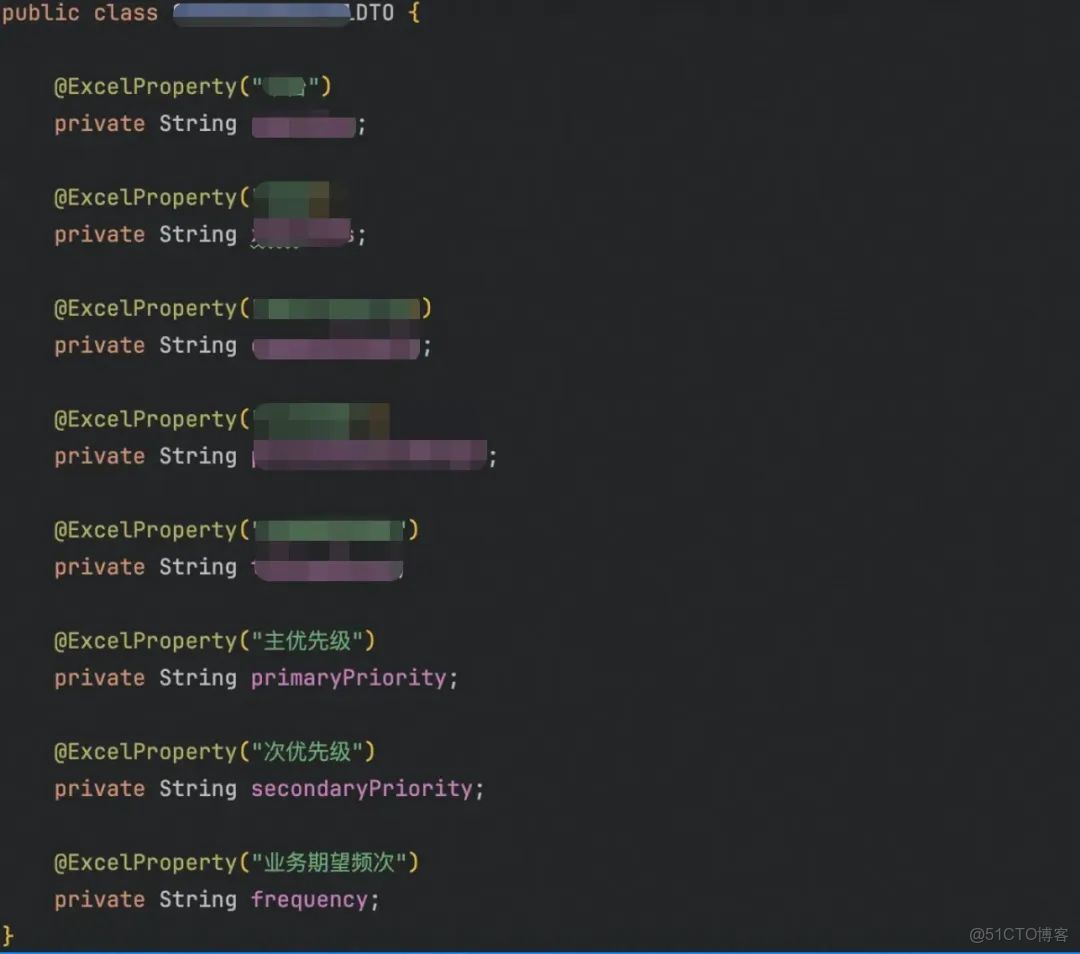Click 'String' type on the primaryPriority line
Viewport: 1080px width, 954px height.
198,678
